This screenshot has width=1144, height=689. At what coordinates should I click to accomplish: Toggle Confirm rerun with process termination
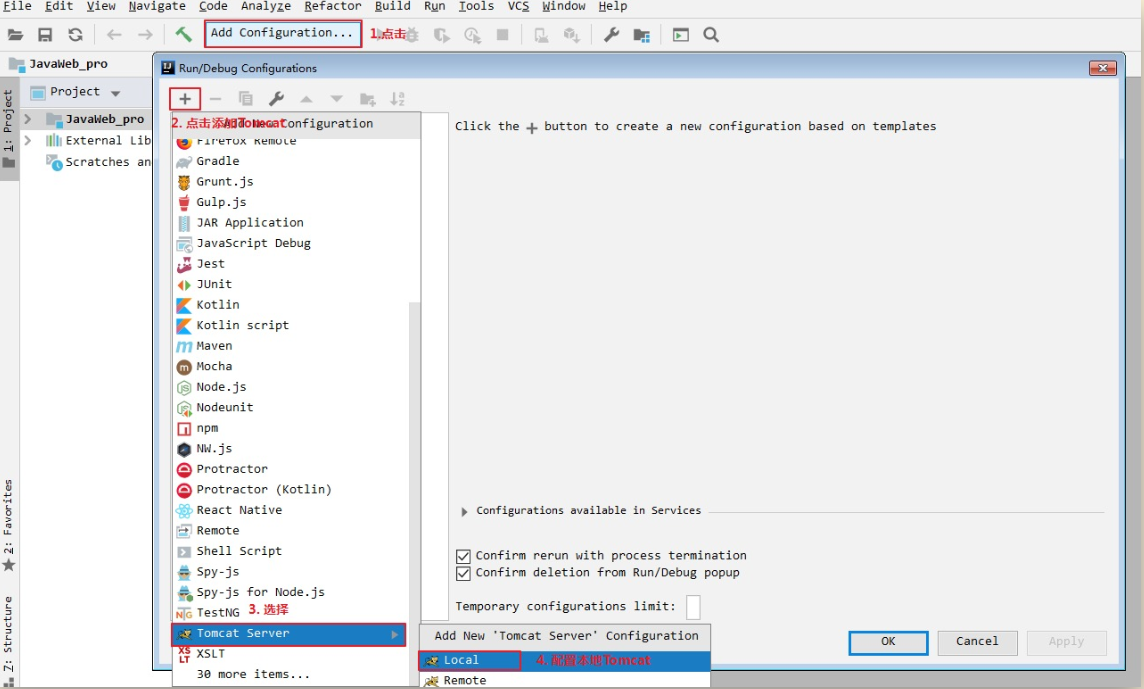point(463,556)
